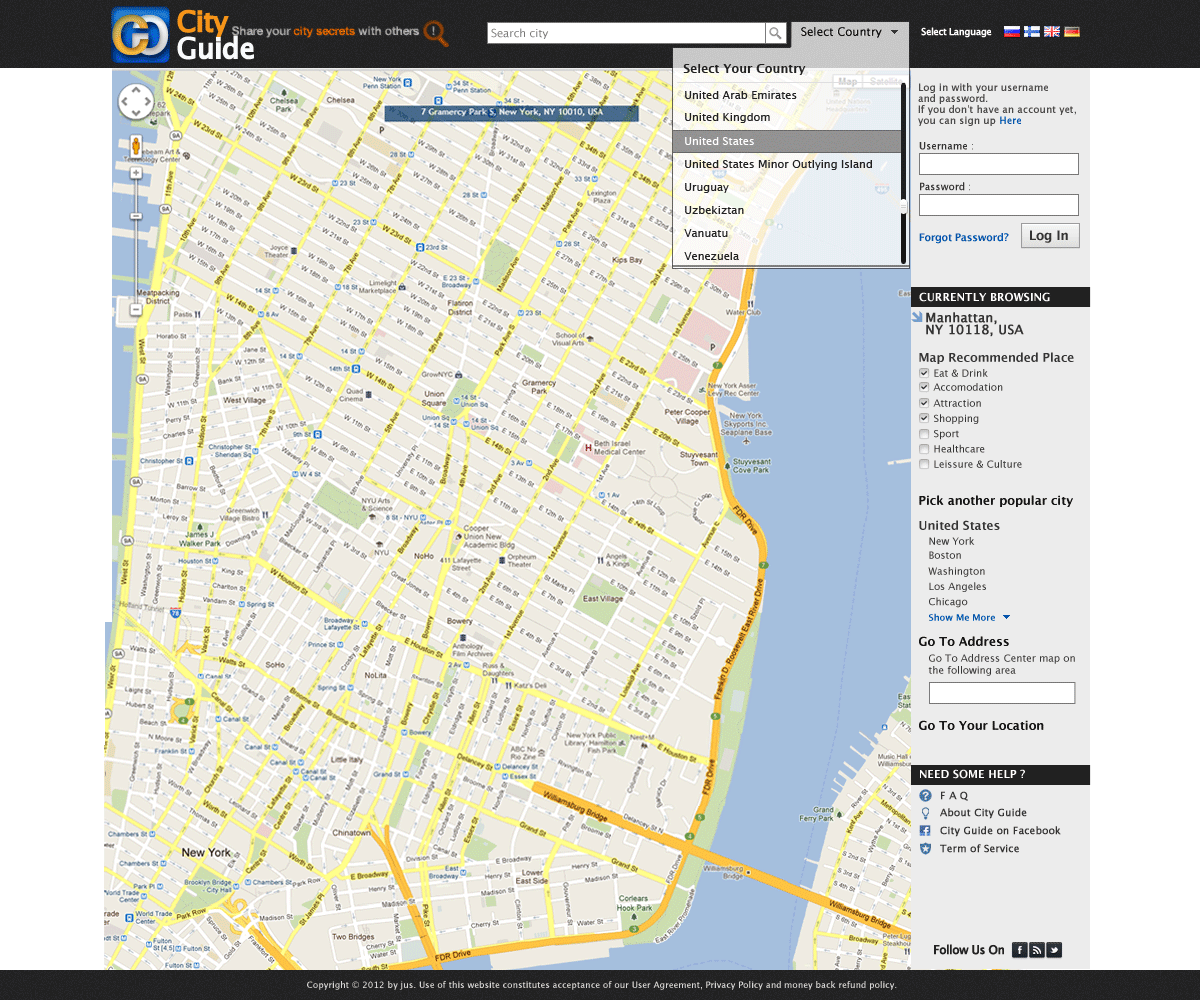Click the map zoom slider handle
Screen dimensions: 1200x1000
tap(136, 216)
